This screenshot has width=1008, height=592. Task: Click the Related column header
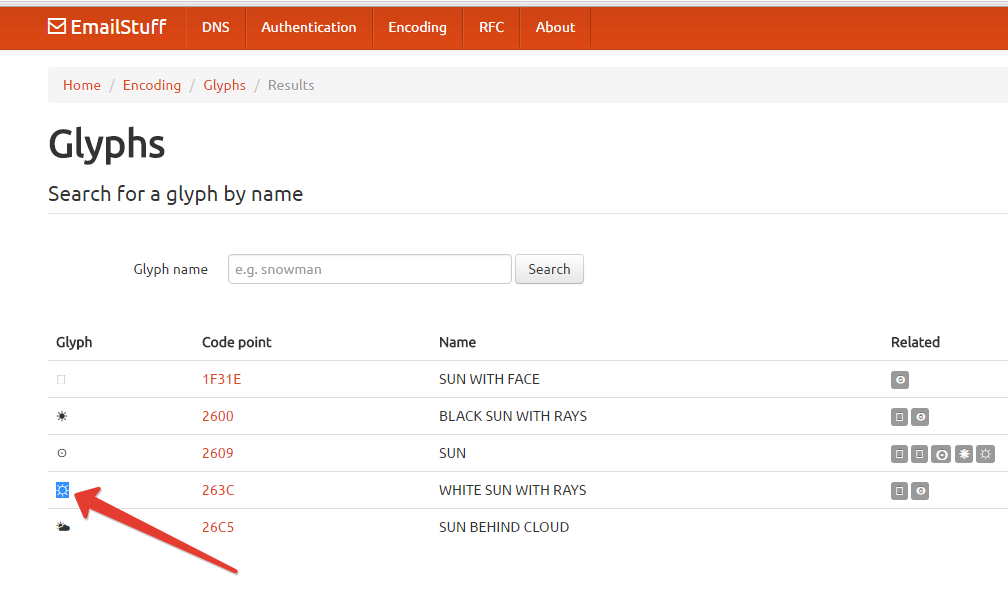pos(915,342)
